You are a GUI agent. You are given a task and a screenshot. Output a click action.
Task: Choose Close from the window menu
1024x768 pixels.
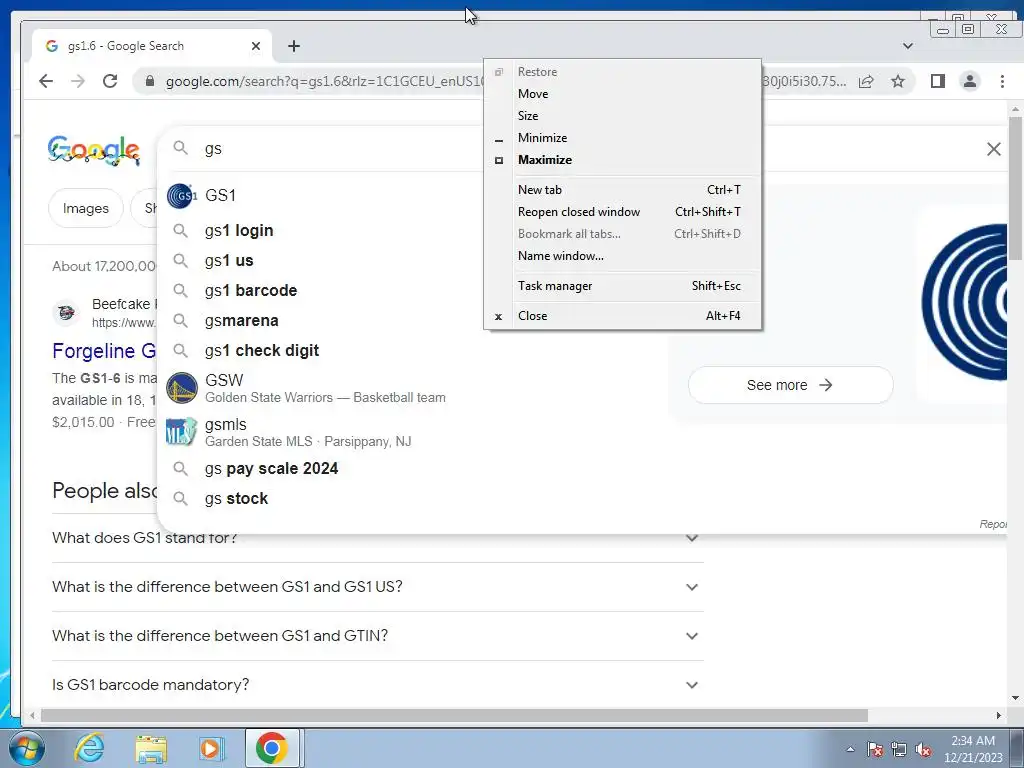click(x=622, y=316)
